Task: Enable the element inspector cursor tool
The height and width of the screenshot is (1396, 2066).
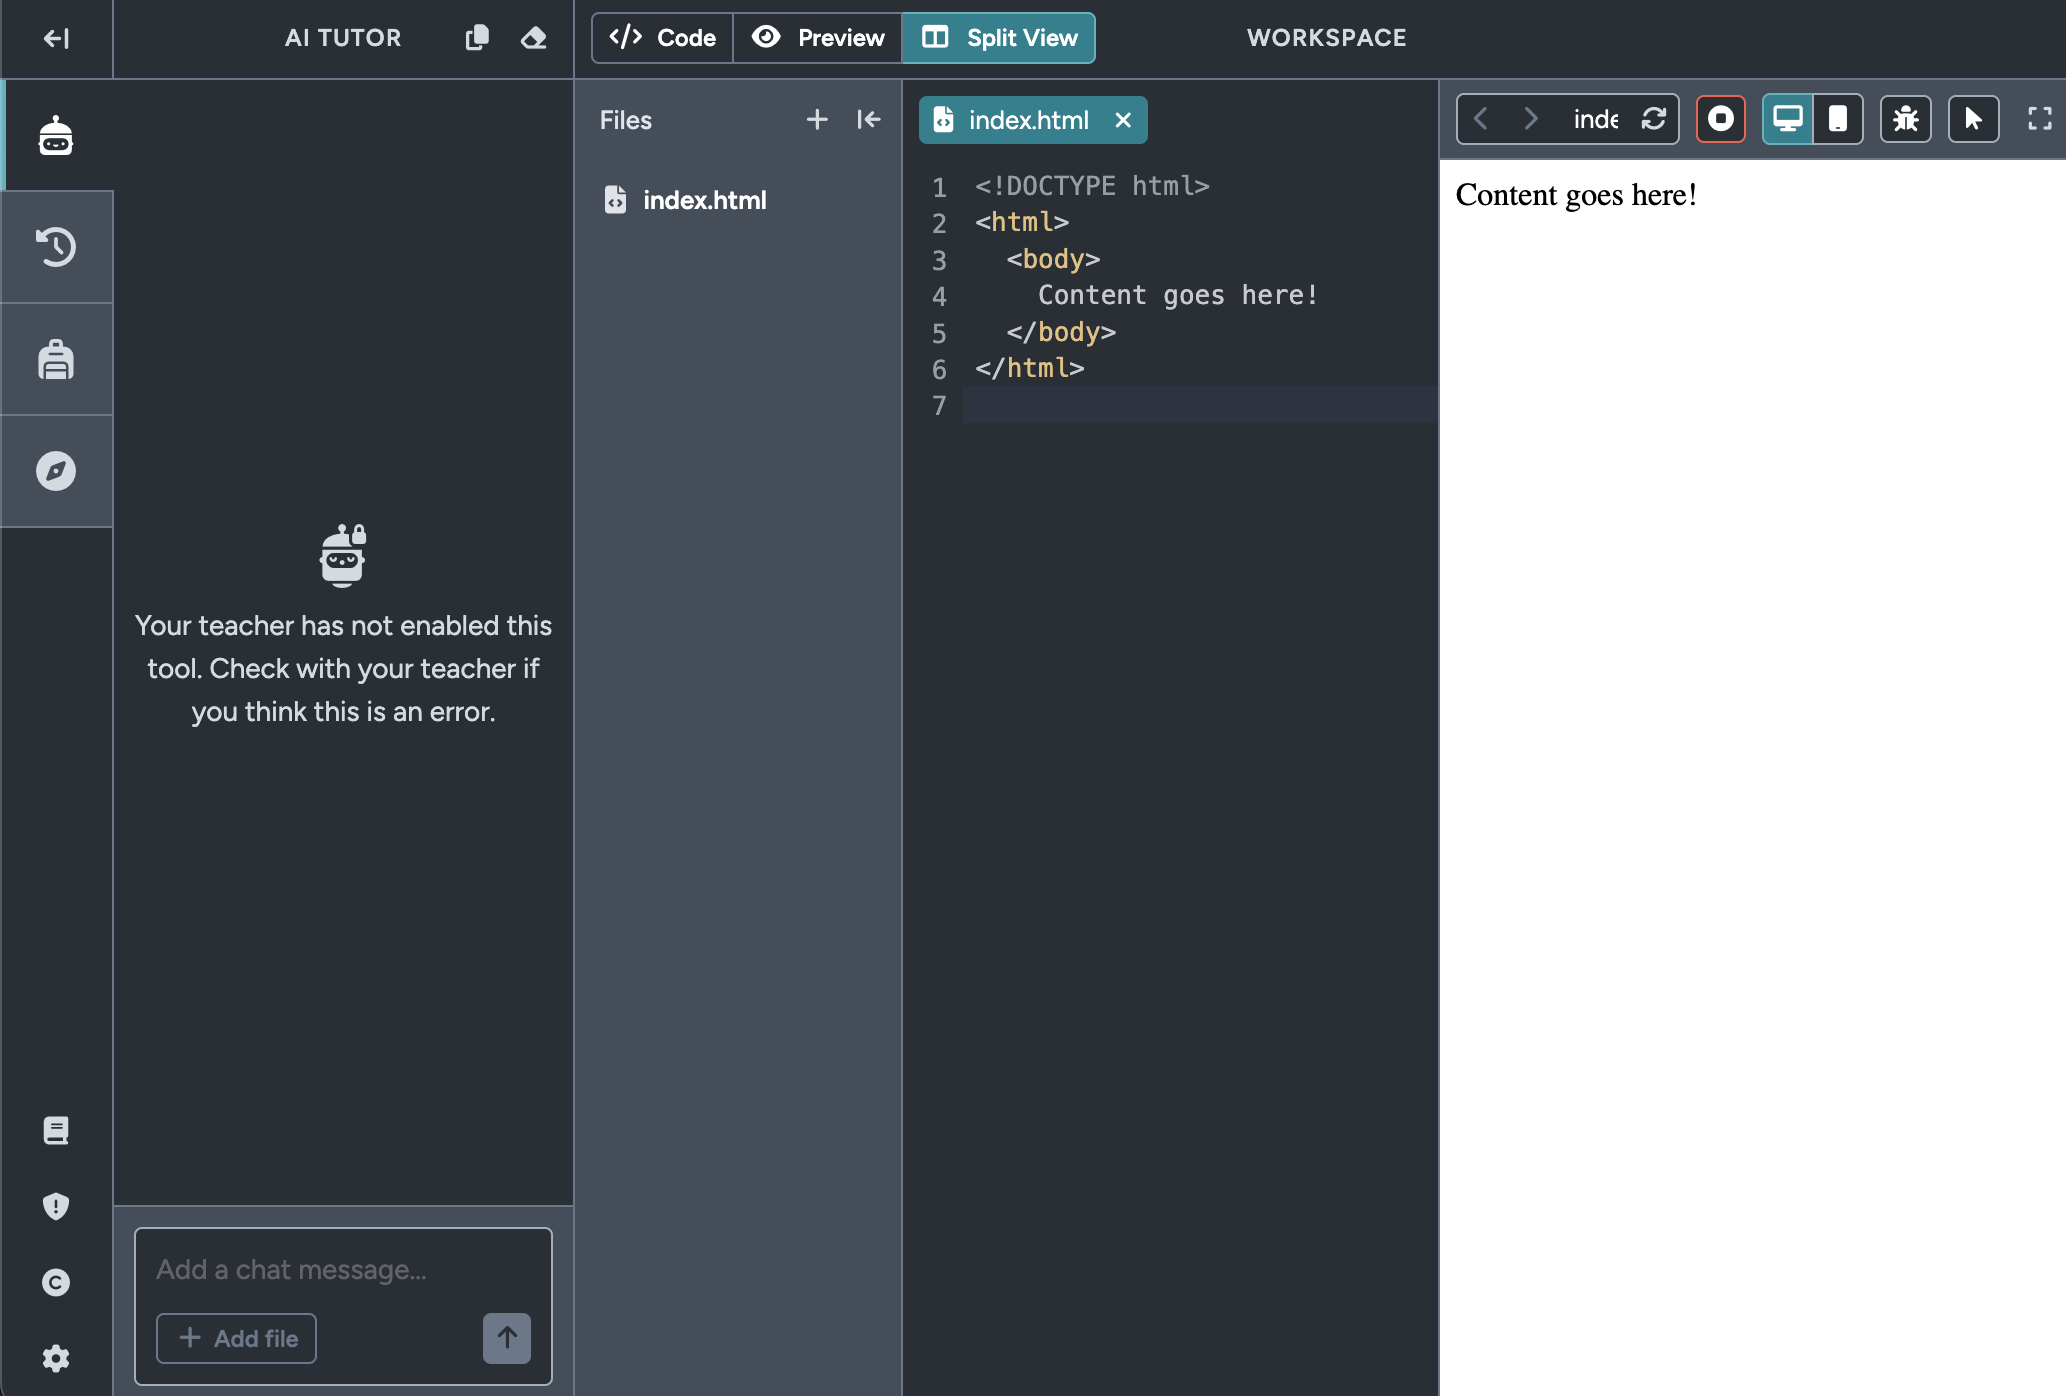Action: click(x=1973, y=119)
